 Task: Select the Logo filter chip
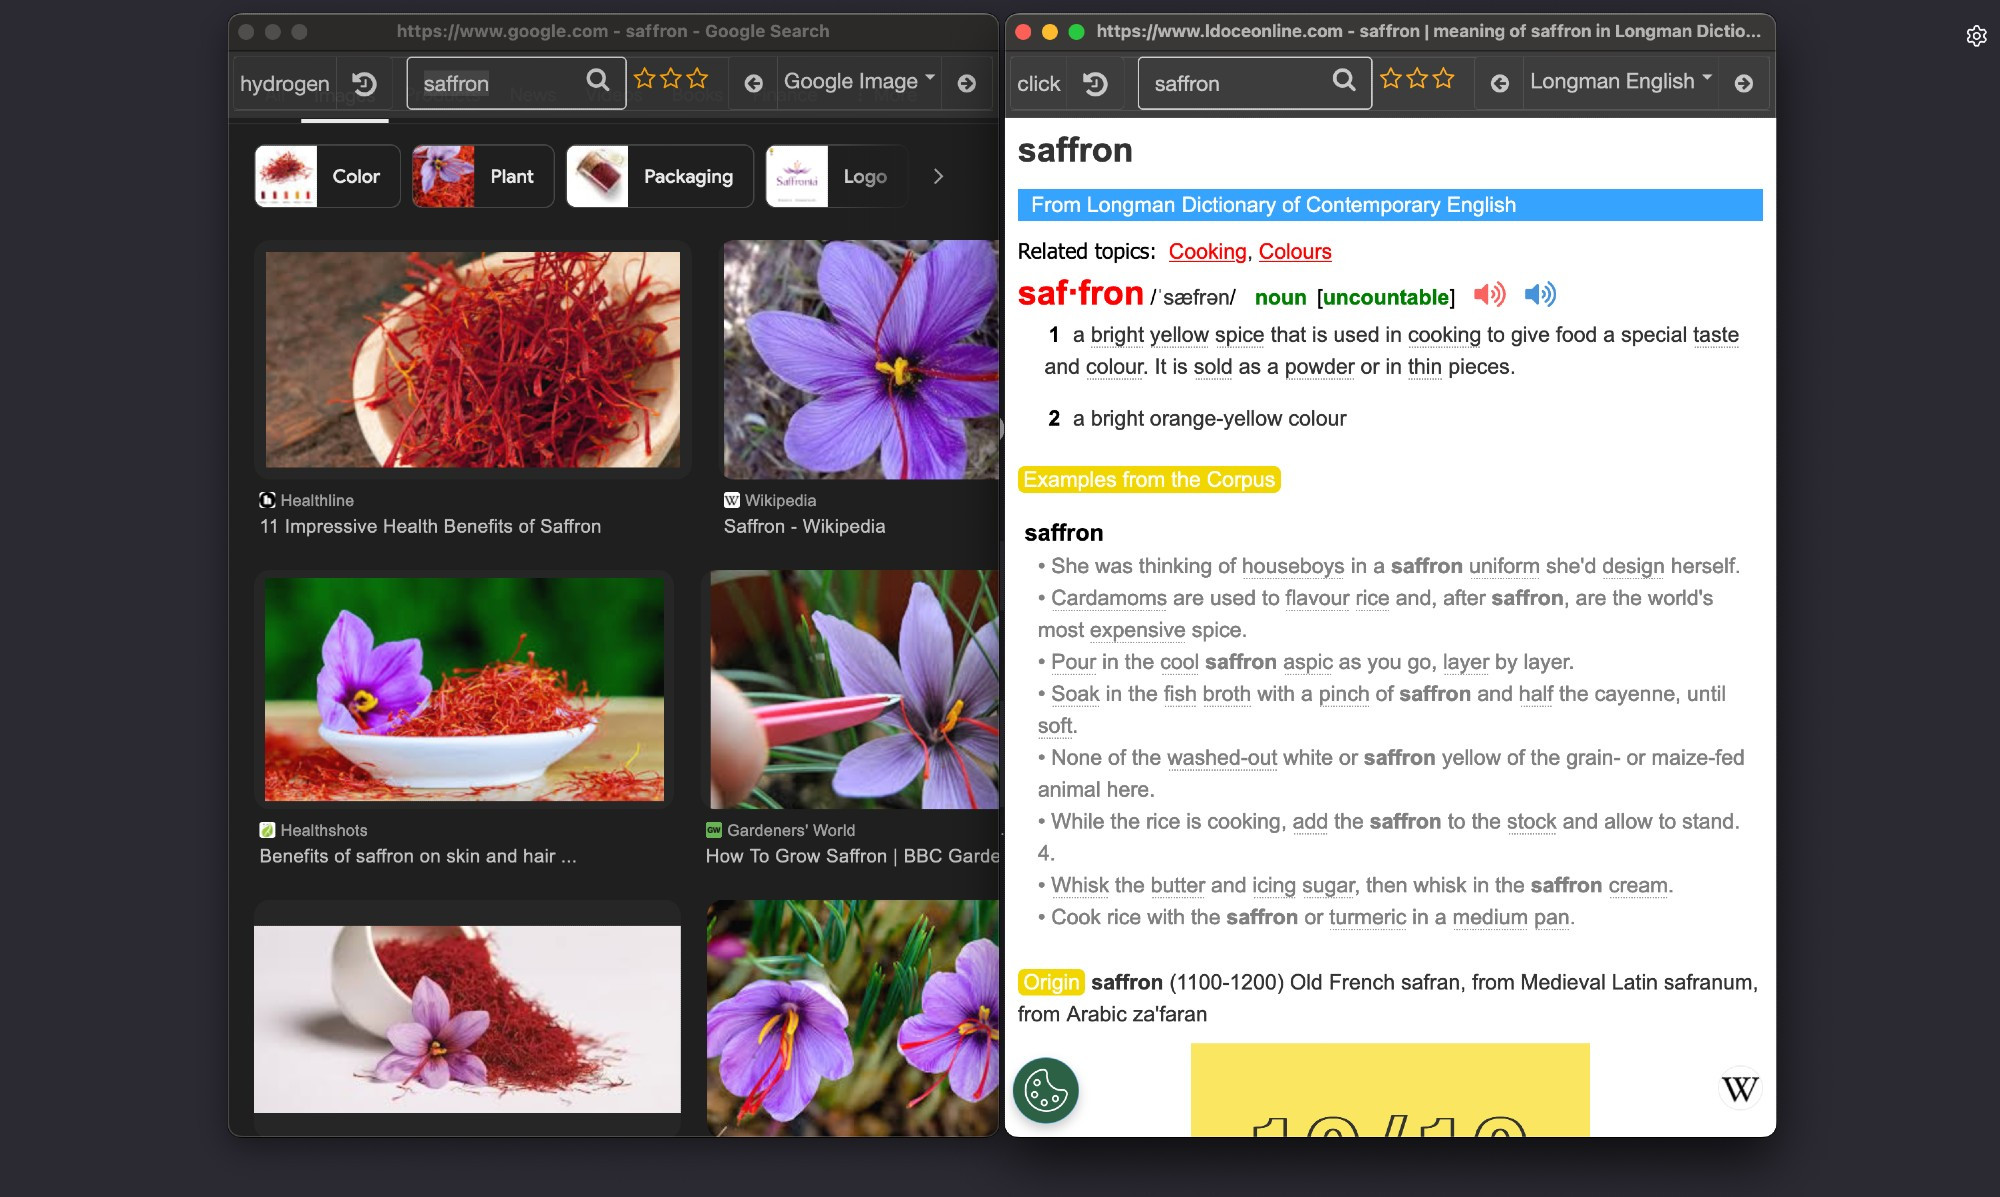836,176
